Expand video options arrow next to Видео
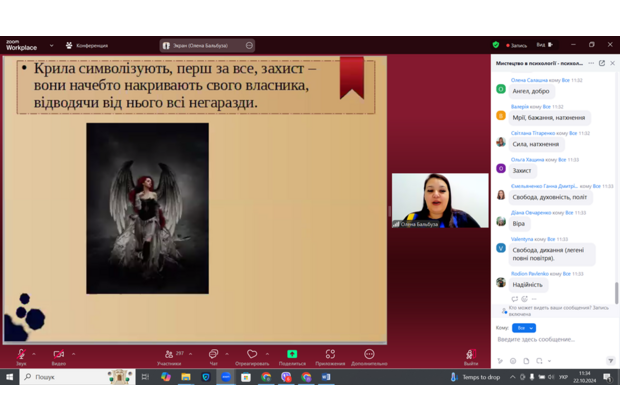 pos(73,353)
